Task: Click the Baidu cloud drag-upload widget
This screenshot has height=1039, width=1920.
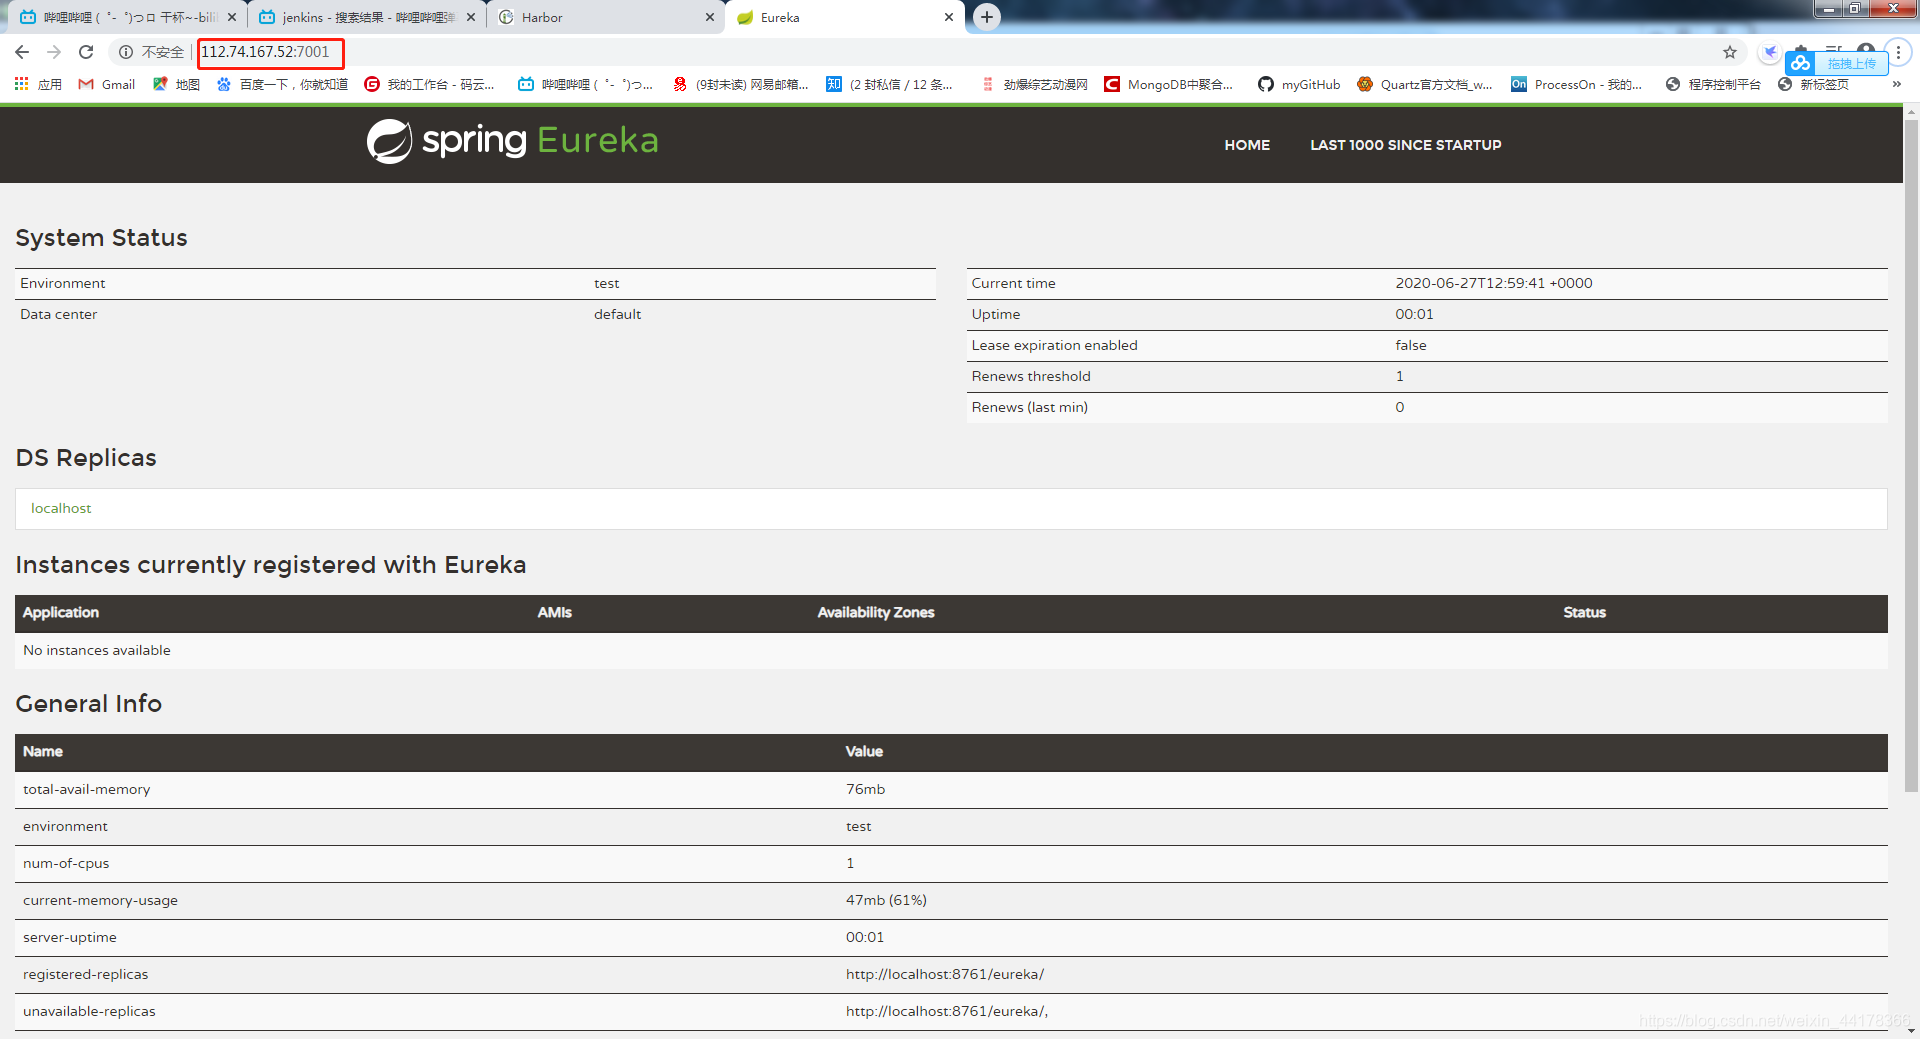Action: pos(1836,63)
